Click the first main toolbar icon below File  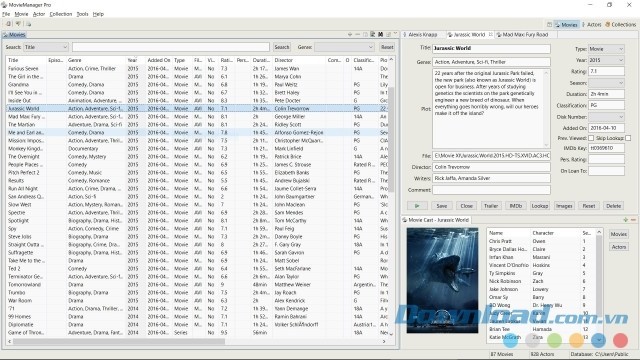click(8, 24)
